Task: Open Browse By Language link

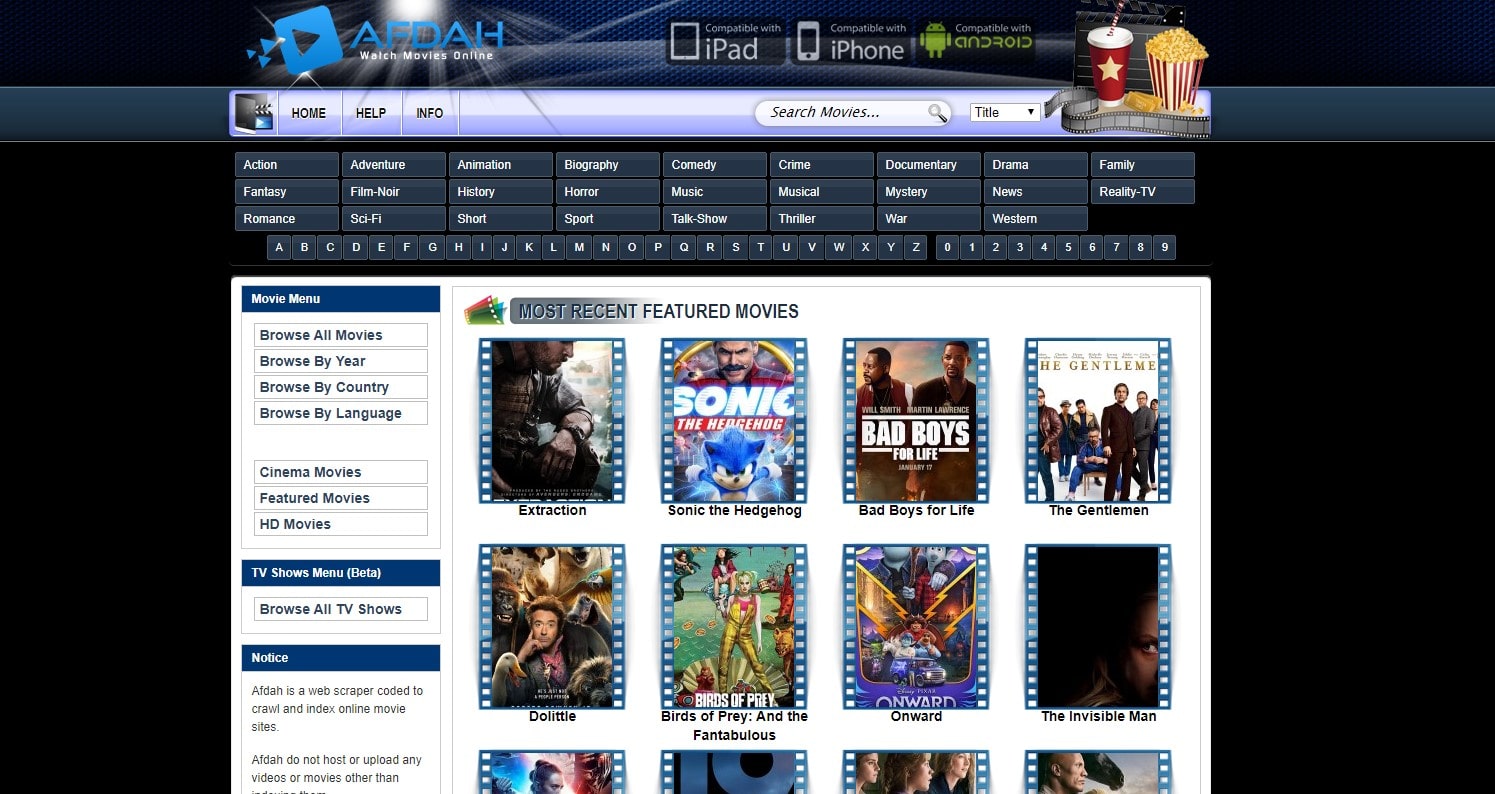Action: 341,413
